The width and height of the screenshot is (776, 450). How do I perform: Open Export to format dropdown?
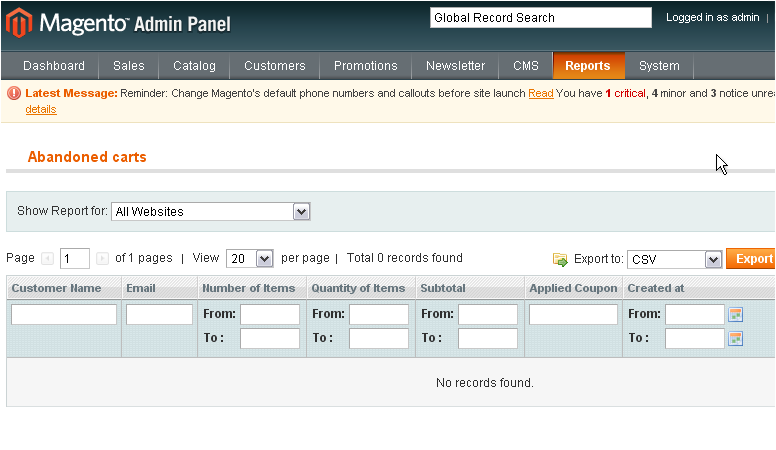[x=713, y=260]
